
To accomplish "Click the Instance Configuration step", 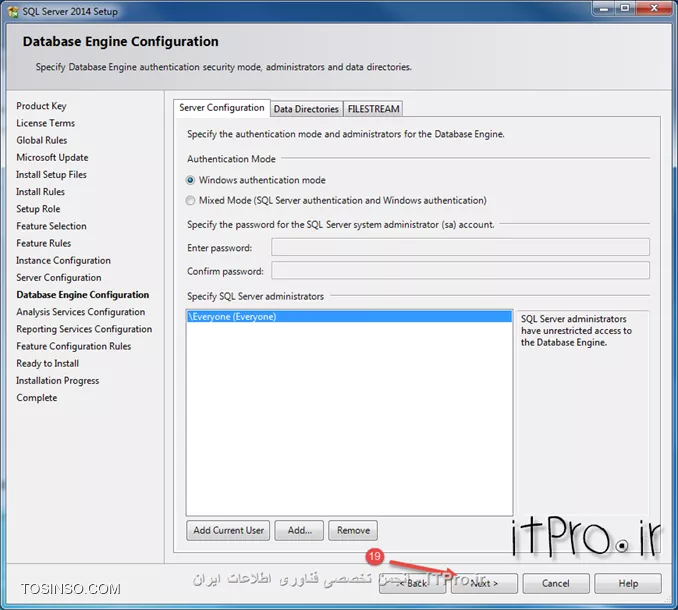I will [x=64, y=261].
